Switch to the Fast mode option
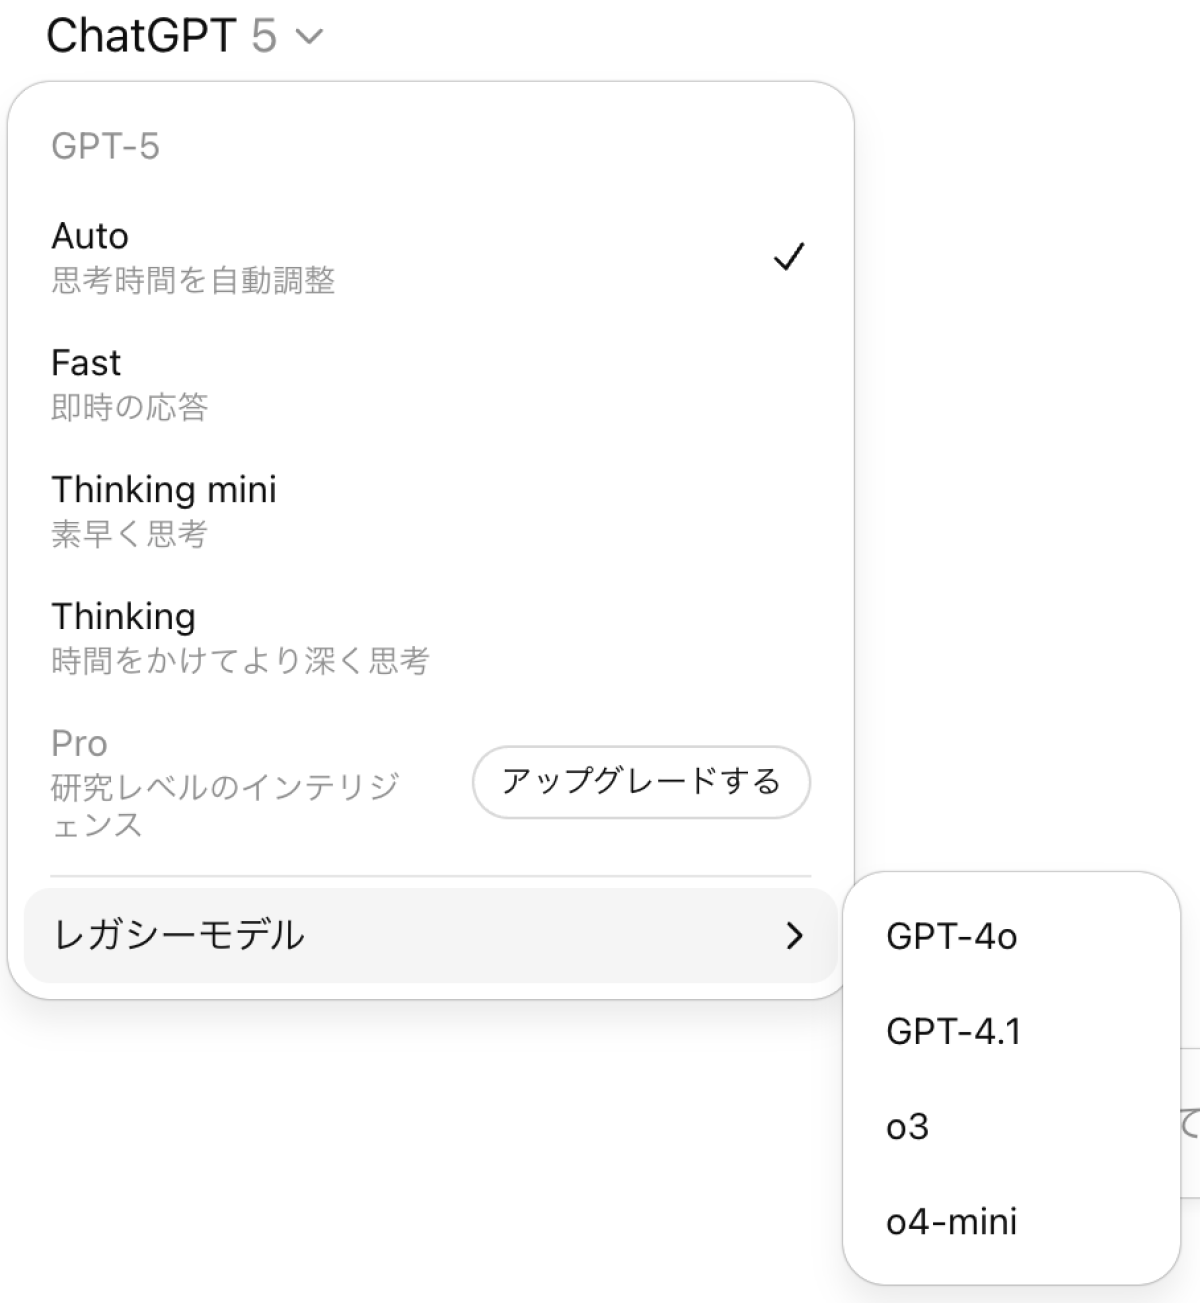Screen dimensions: 1200x1303 point(86,363)
